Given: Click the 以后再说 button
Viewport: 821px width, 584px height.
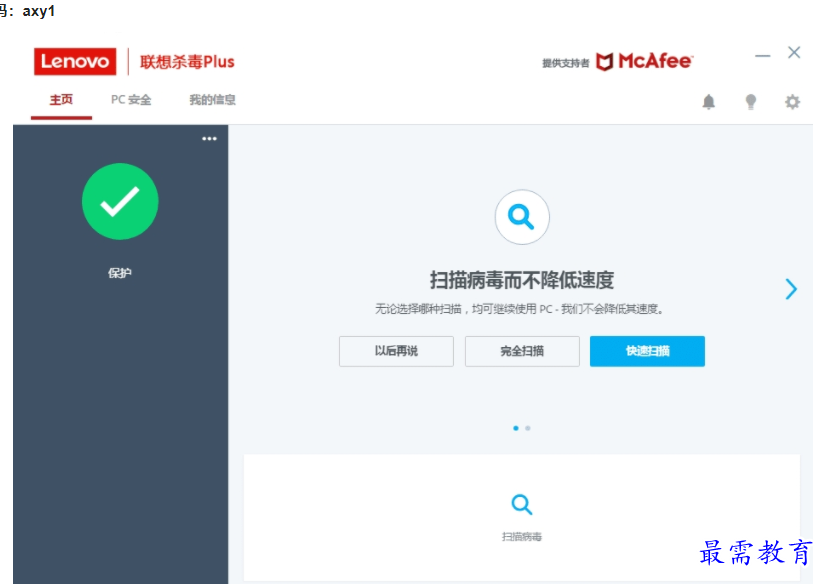Looking at the screenshot, I should (396, 351).
